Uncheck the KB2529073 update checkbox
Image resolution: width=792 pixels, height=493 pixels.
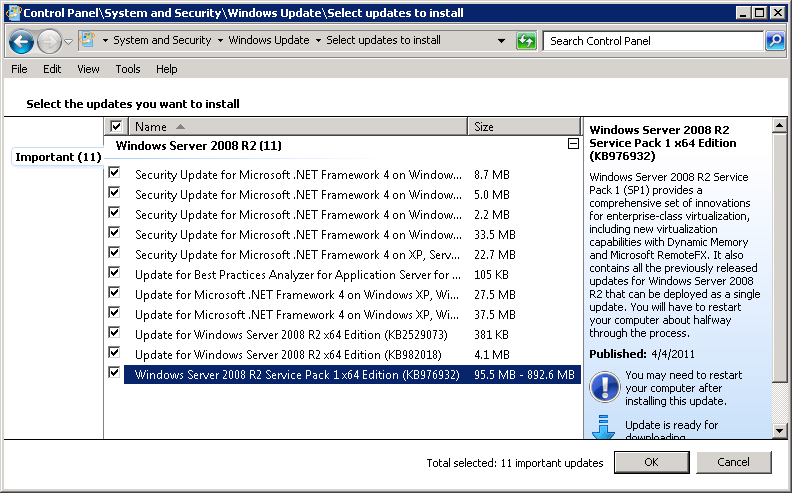point(114,332)
